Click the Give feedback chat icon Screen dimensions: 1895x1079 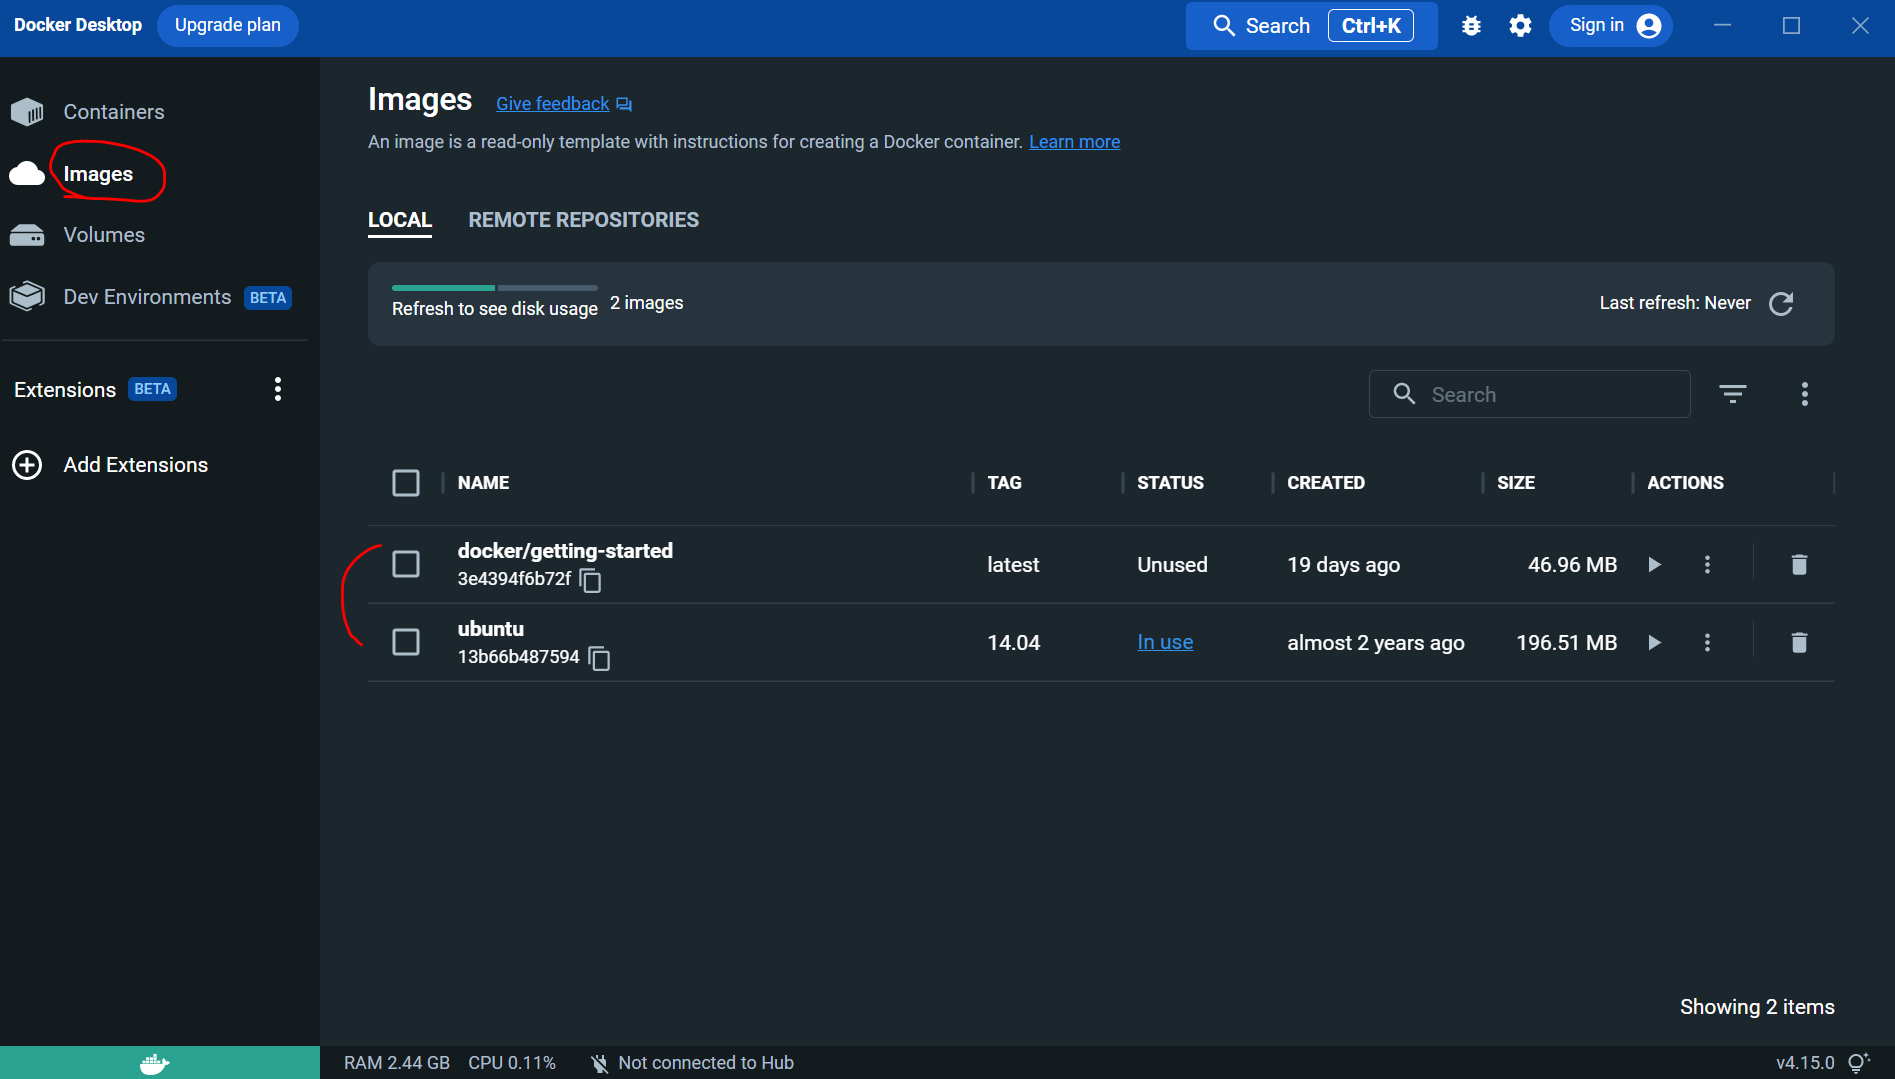click(624, 104)
